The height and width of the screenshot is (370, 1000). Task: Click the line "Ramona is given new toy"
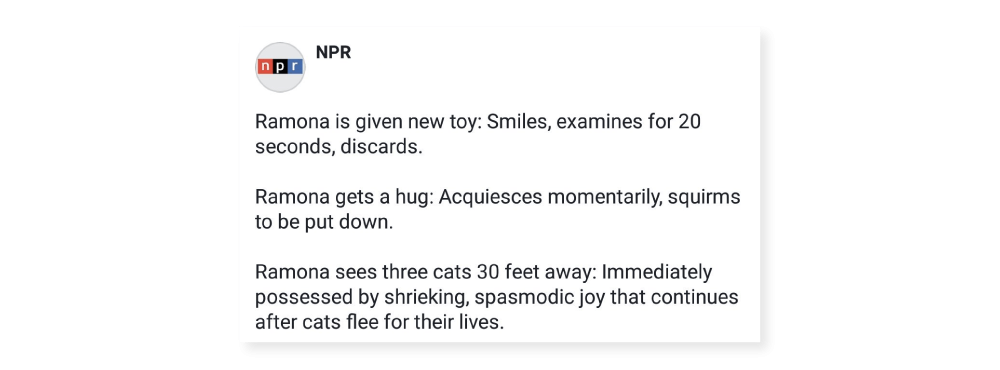(x=478, y=121)
